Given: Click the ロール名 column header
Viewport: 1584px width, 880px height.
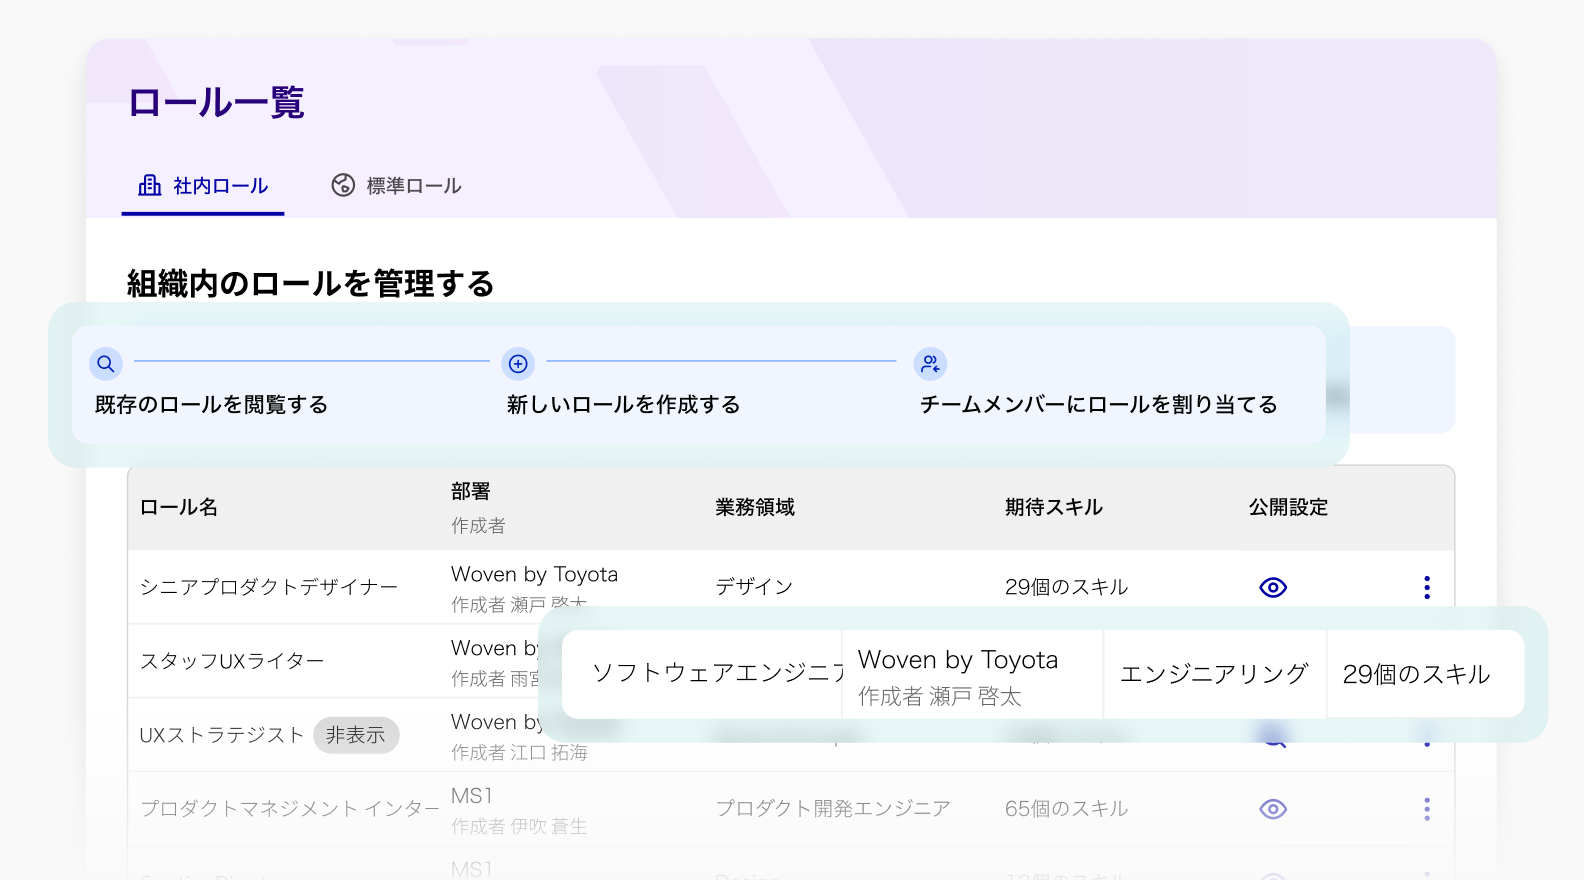Looking at the screenshot, I should point(179,507).
